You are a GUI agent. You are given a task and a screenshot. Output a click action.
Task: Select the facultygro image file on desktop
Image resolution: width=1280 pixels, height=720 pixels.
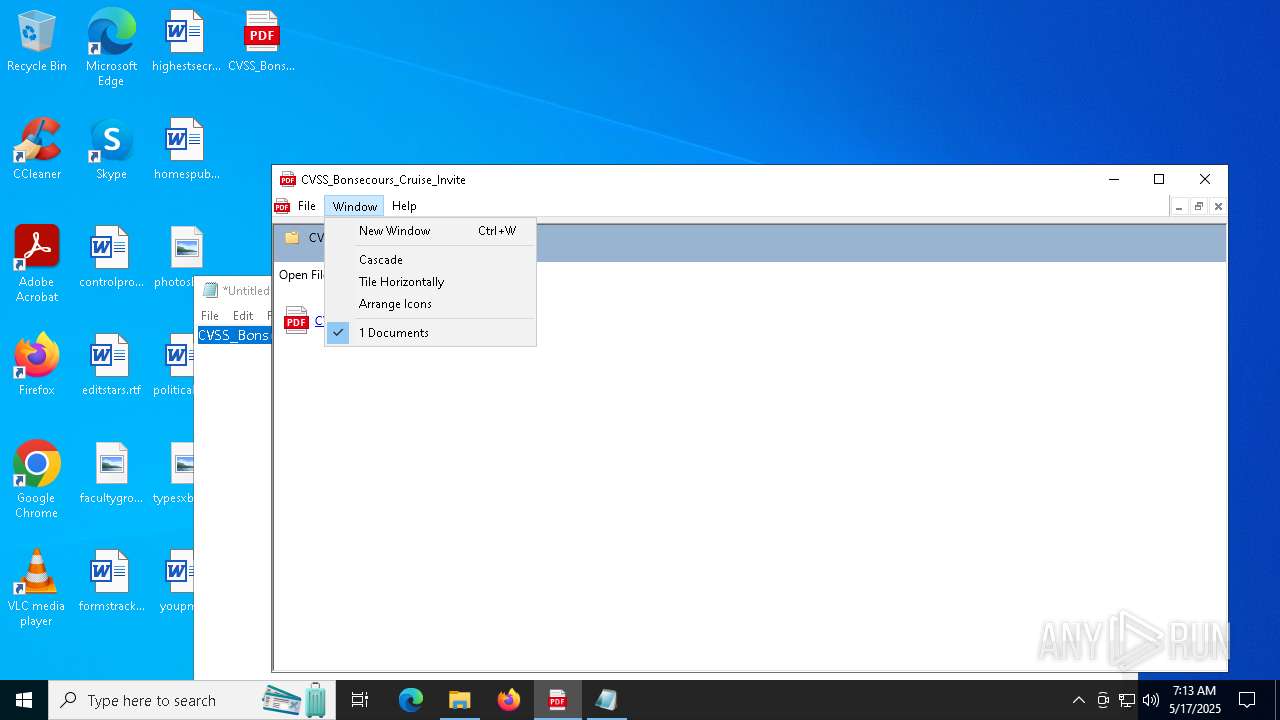pos(111,473)
